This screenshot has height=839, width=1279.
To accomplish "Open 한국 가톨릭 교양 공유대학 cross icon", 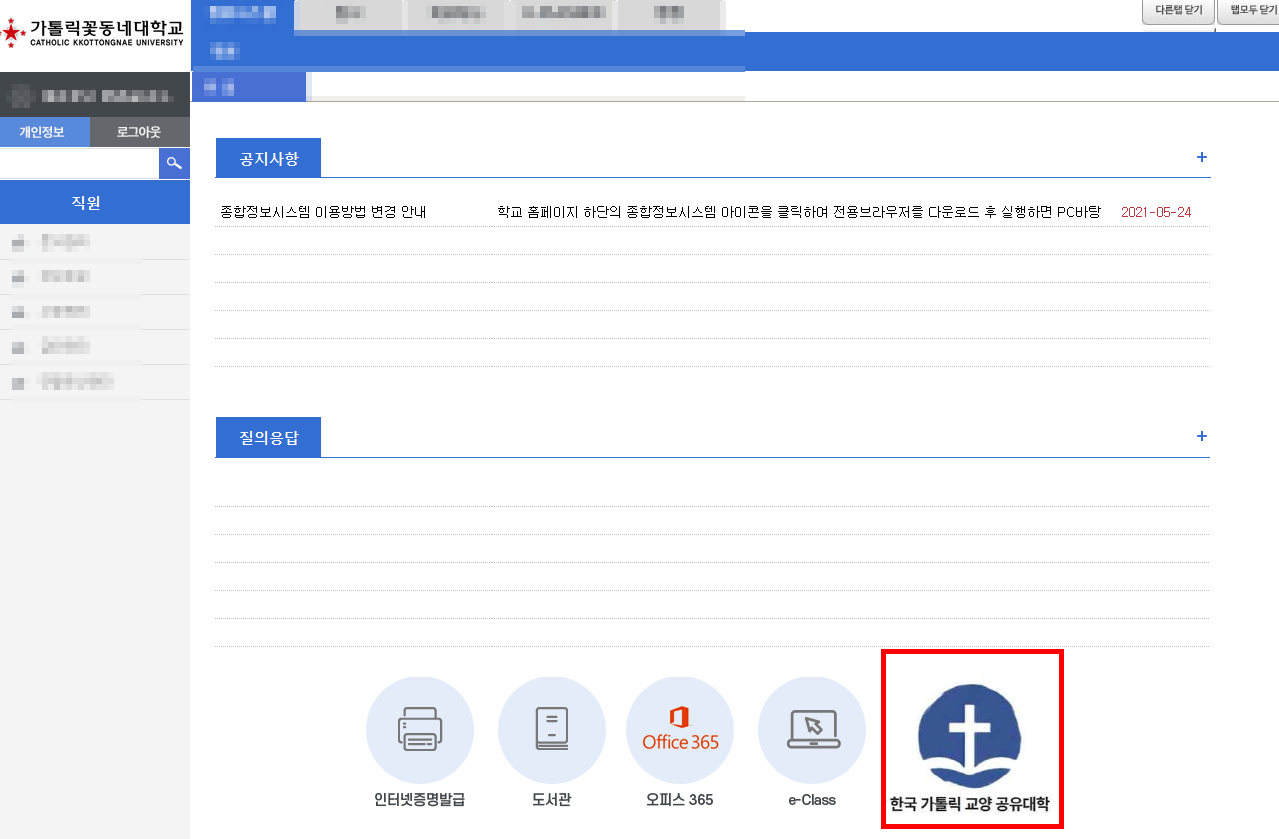I will click(x=970, y=735).
